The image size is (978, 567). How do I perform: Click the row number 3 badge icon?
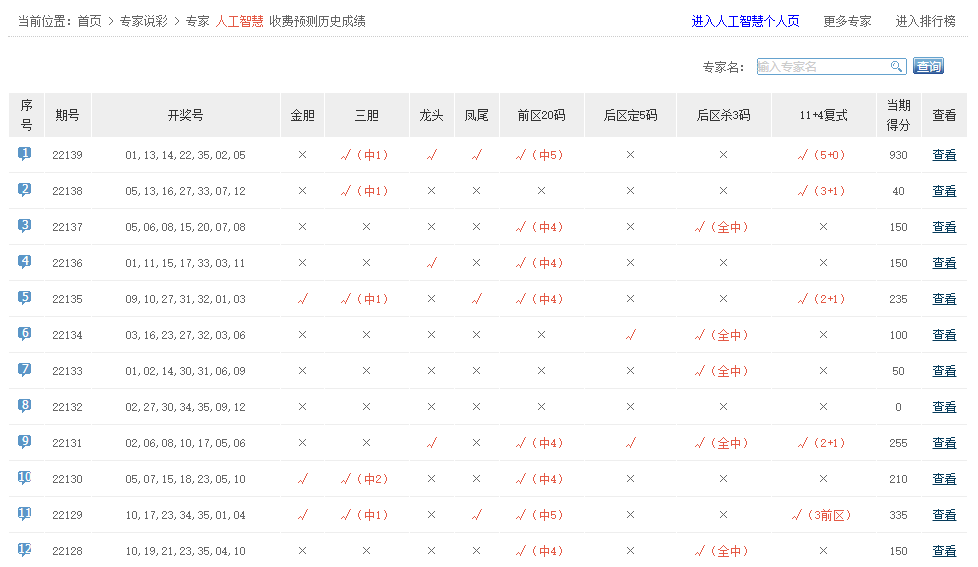tap(25, 226)
